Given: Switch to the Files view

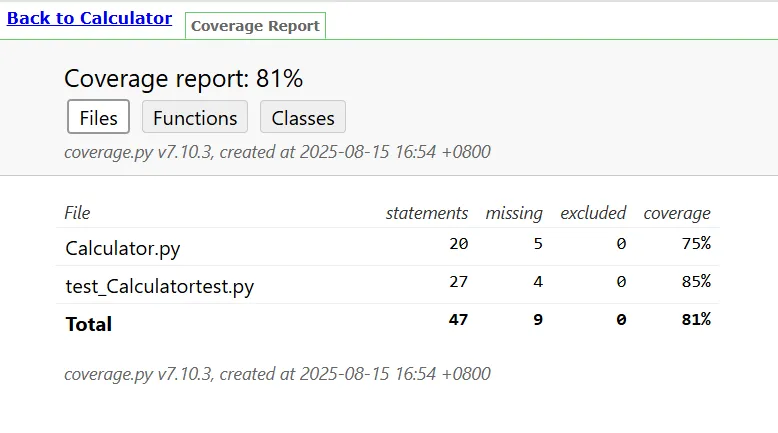Looking at the screenshot, I should pyautogui.click(x=98, y=118).
